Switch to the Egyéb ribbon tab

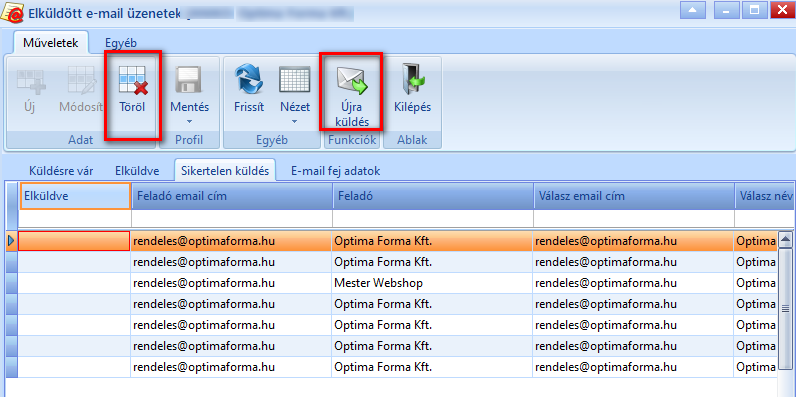[x=121, y=43]
